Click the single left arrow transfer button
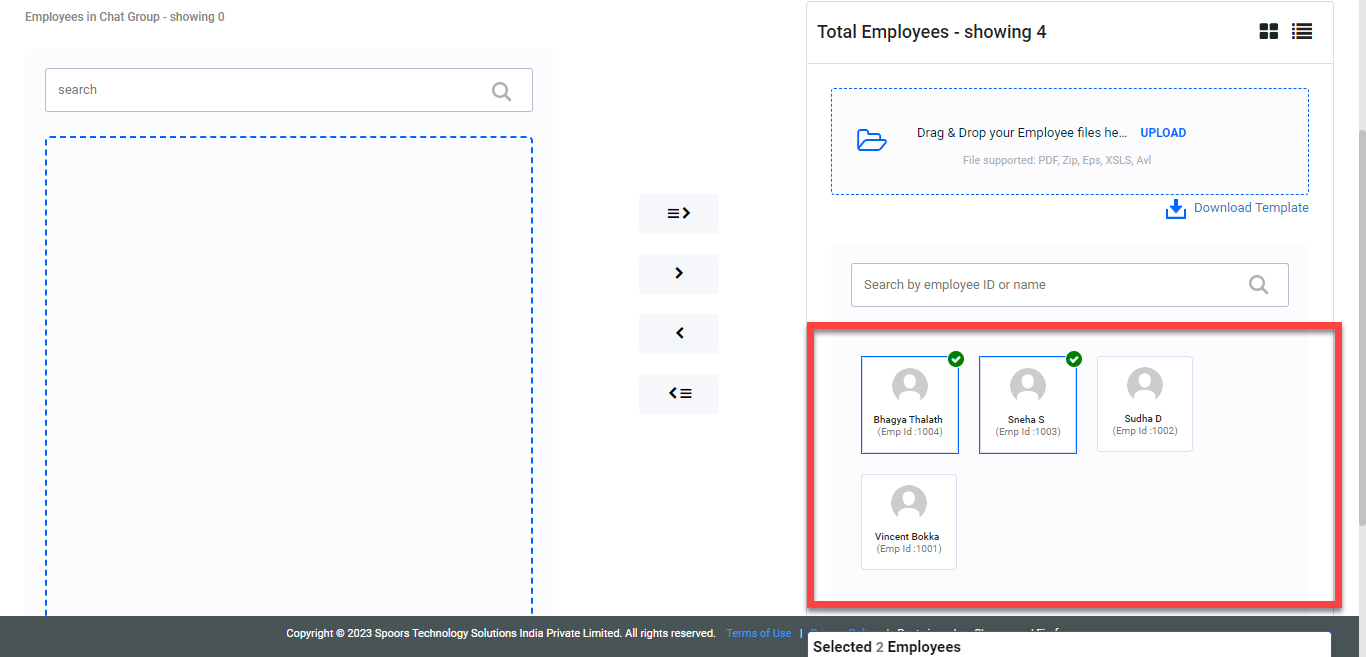 click(679, 333)
